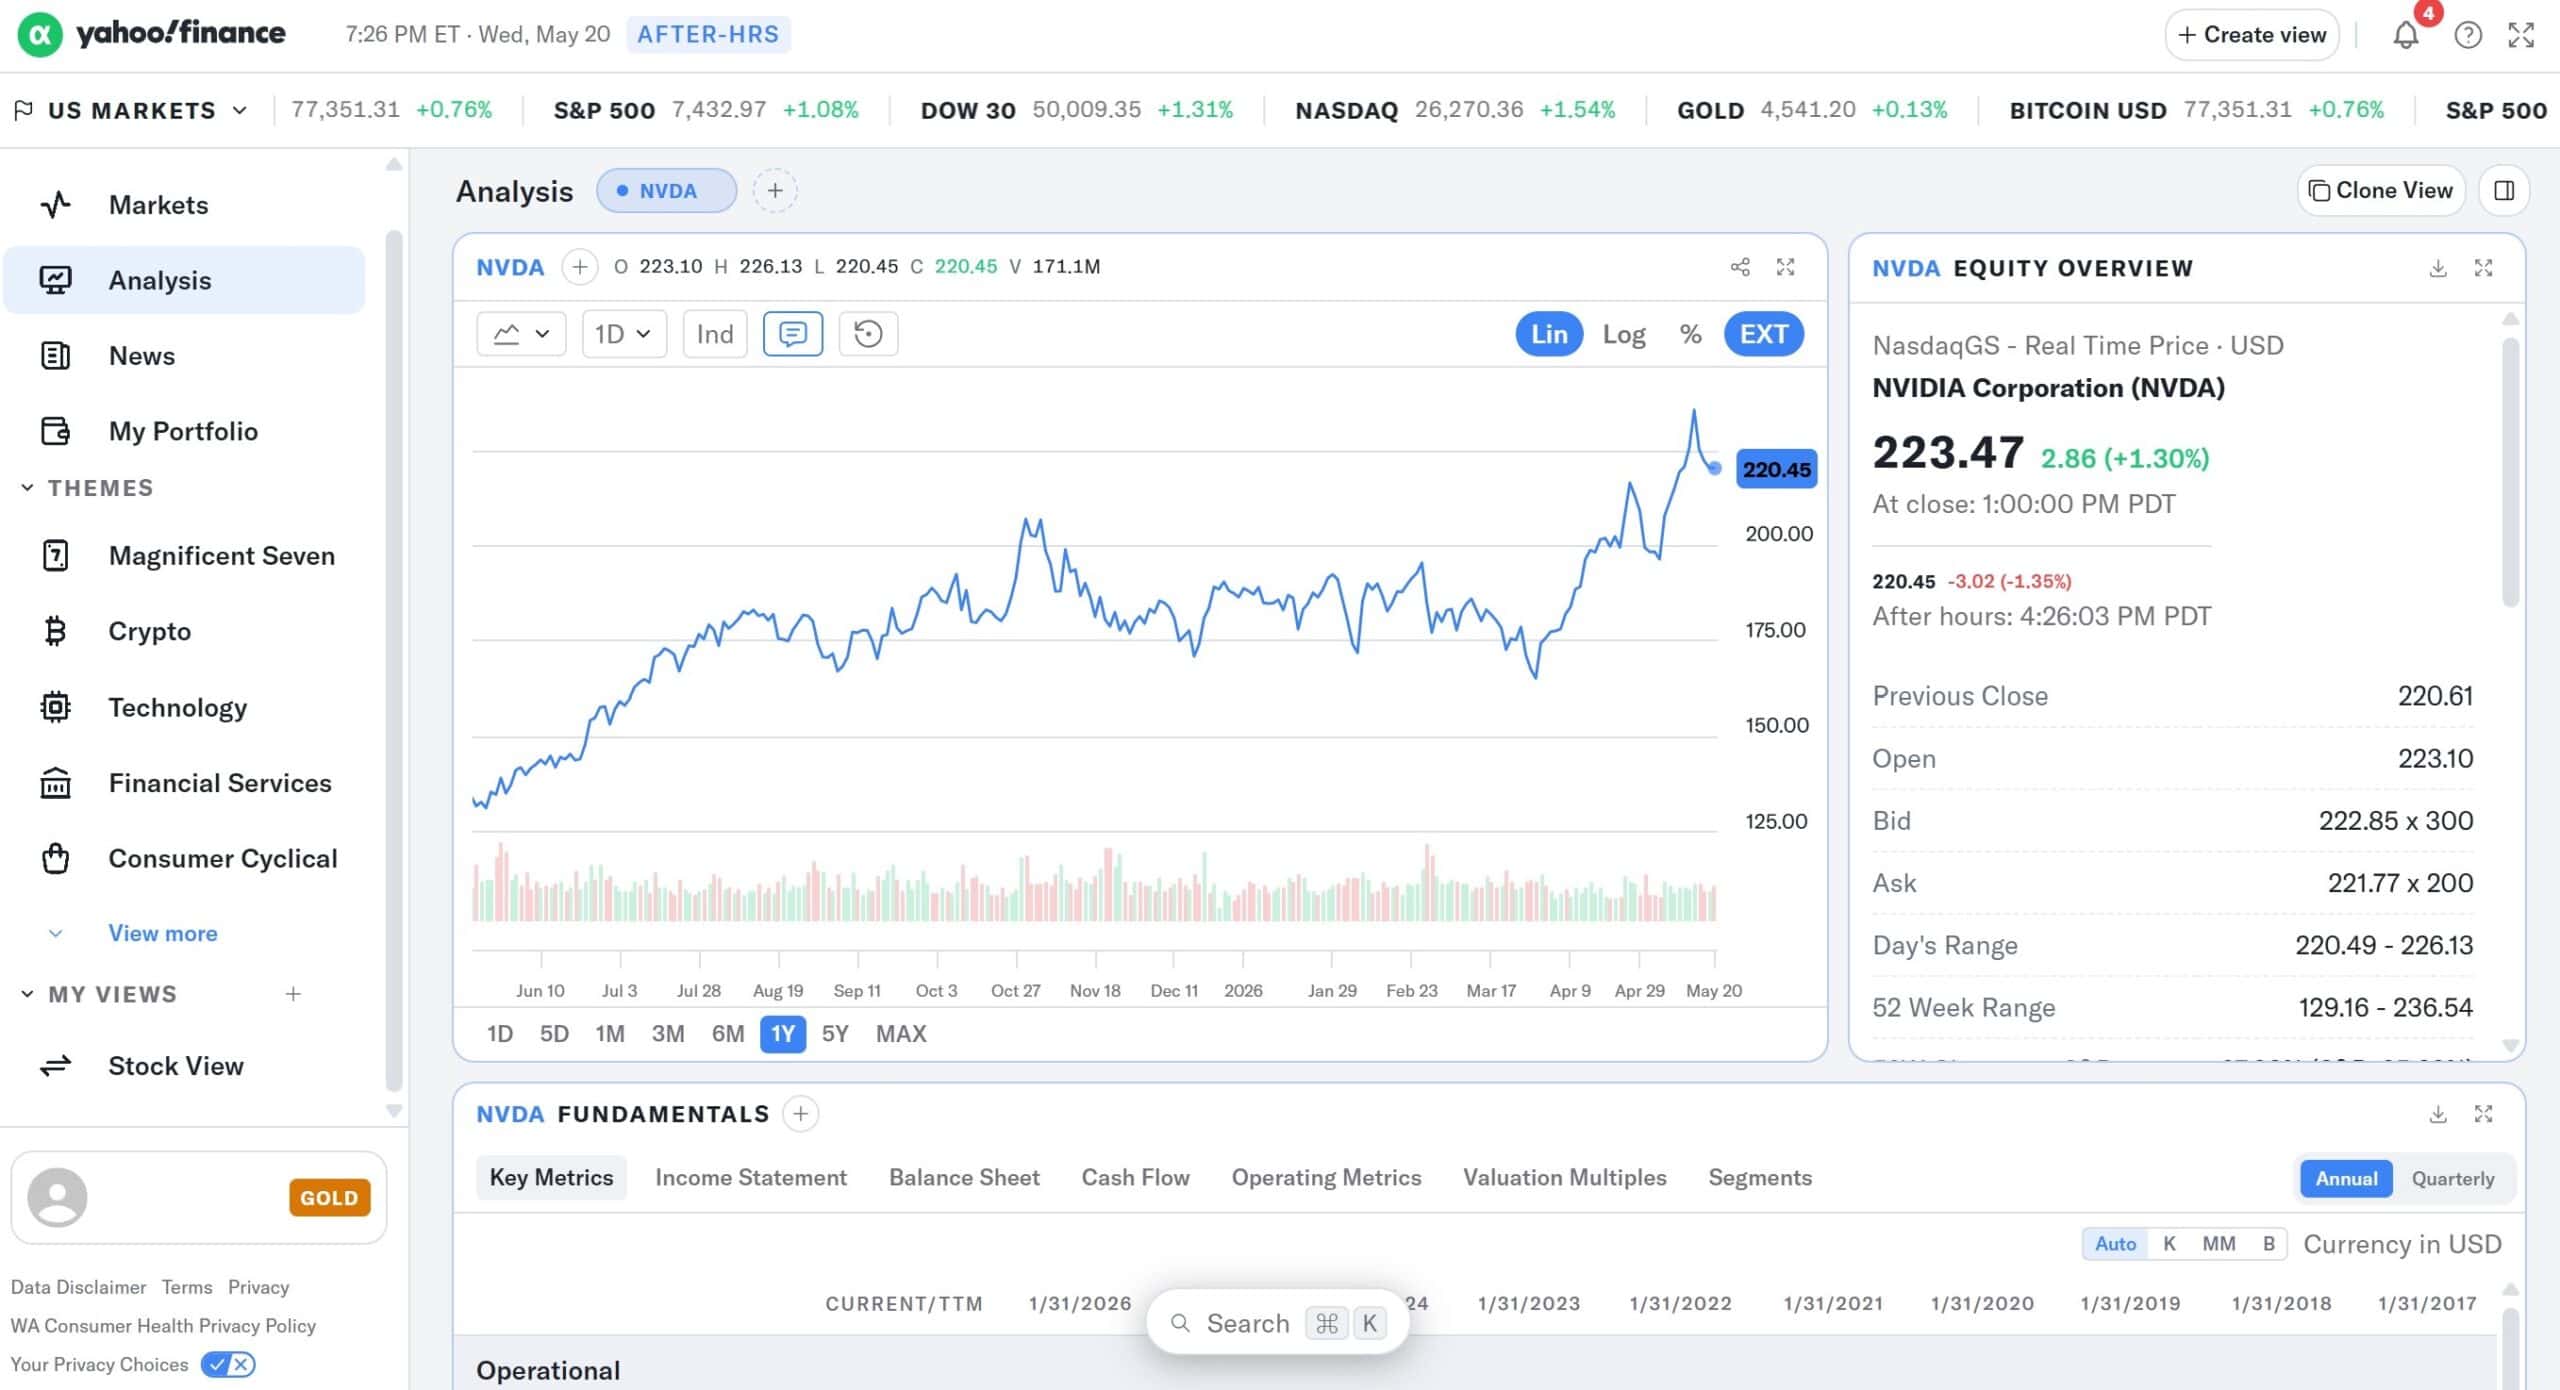
Task: Toggle Your Privacy Choices switch
Action: point(228,1364)
